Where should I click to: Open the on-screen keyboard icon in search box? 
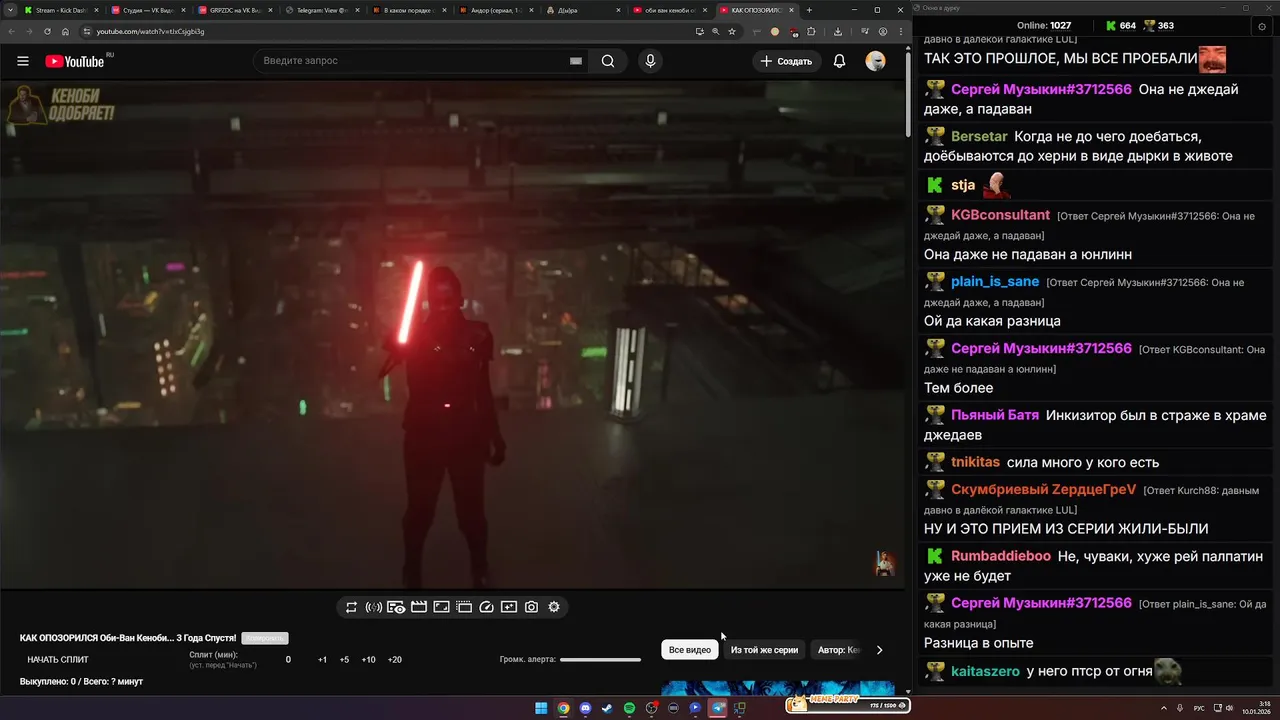tap(576, 61)
